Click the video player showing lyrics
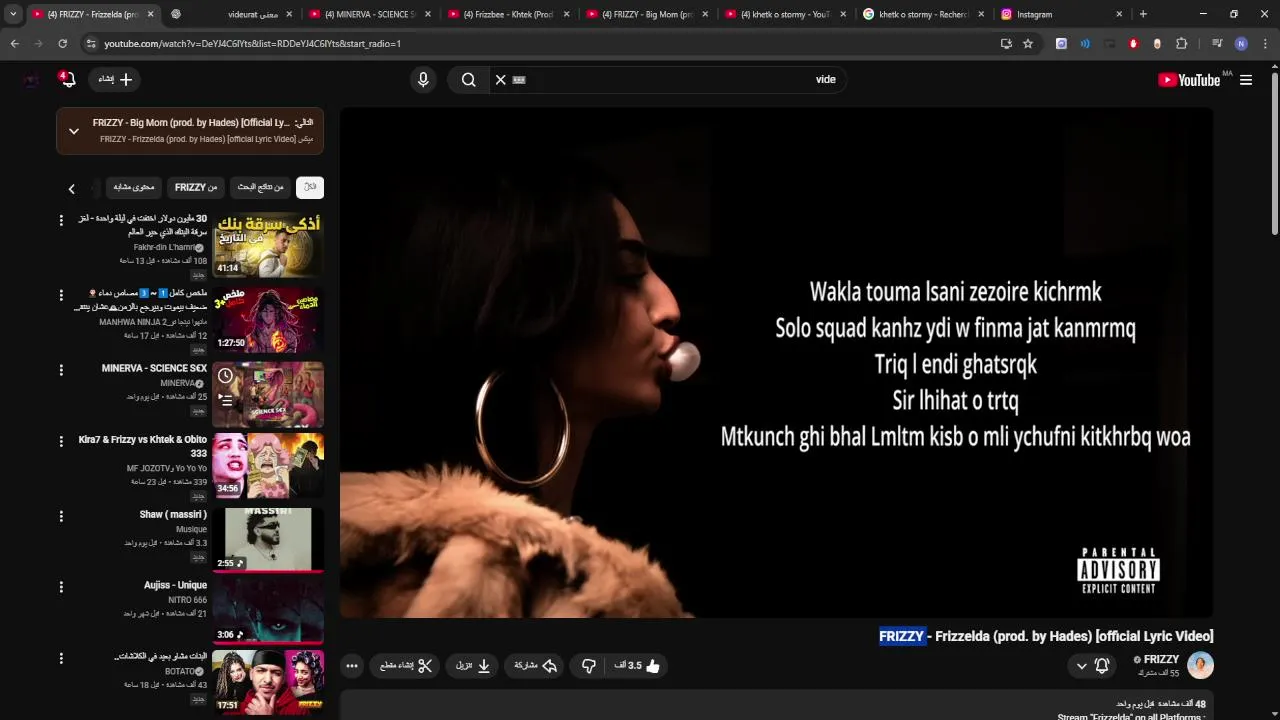The image size is (1280, 720). pyautogui.click(x=776, y=362)
